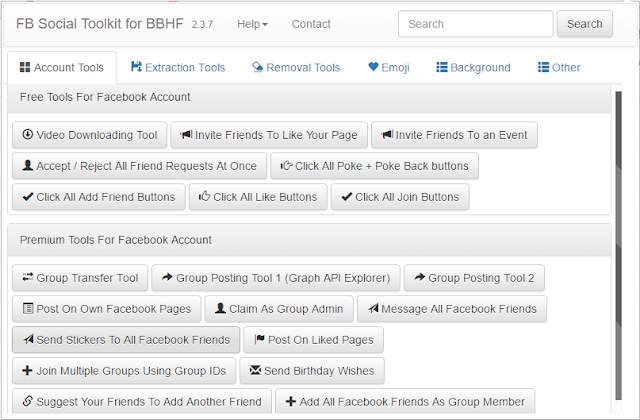Image resolution: width=640 pixels, height=420 pixels.
Task: Click envelope icon on Send Birthday Wishes
Action: (255, 370)
